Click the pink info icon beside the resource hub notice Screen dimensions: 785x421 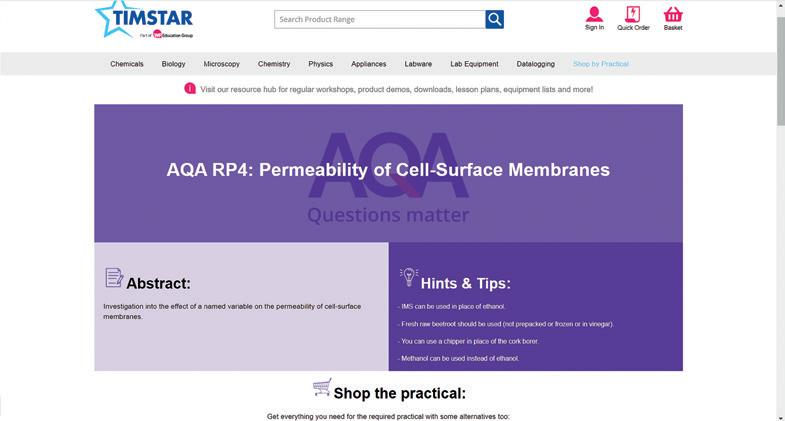coord(190,89)
